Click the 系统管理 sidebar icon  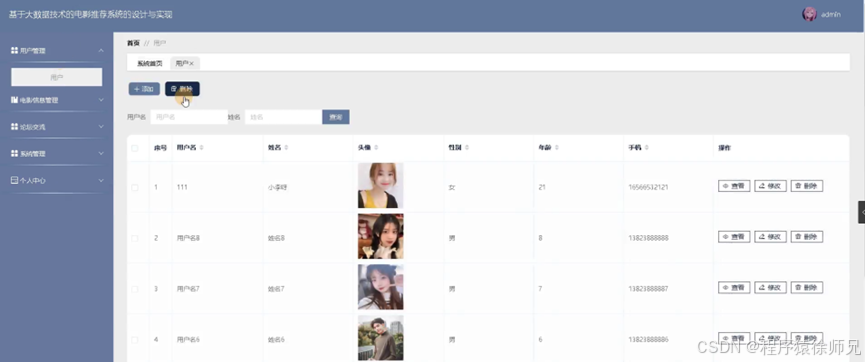point(14,153)
